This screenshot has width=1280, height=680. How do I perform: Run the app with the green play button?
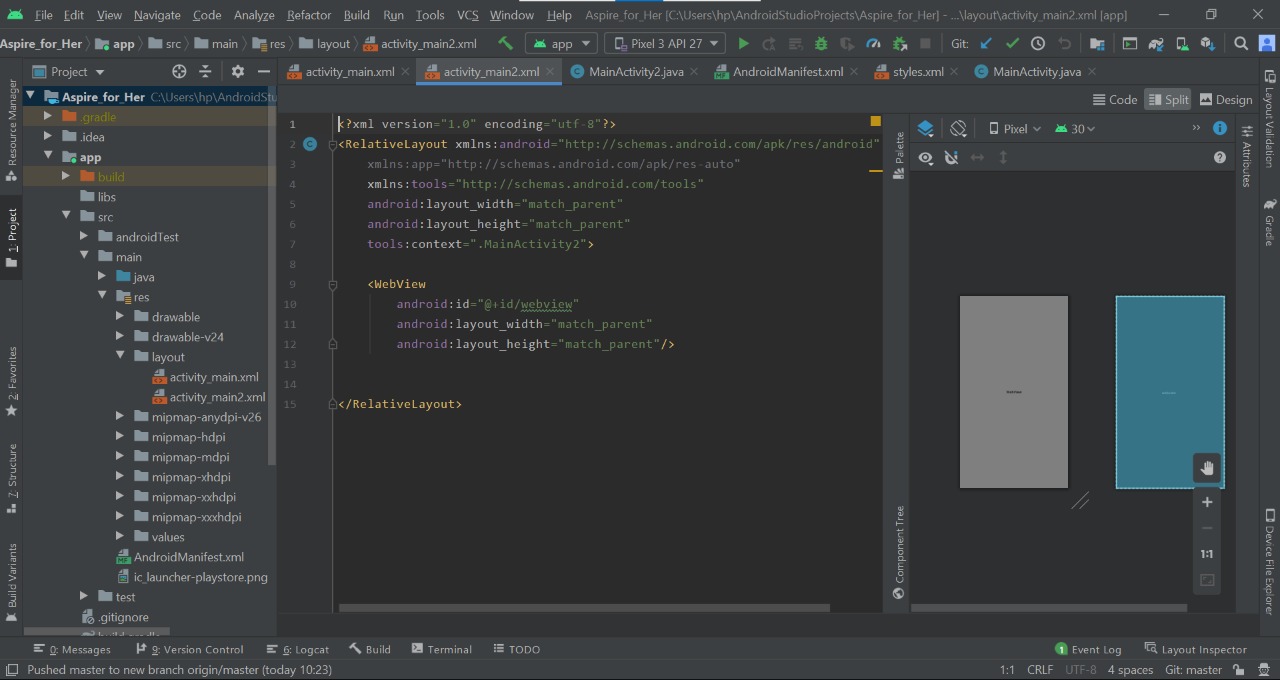pyautogui.click(x=743, y=44)
